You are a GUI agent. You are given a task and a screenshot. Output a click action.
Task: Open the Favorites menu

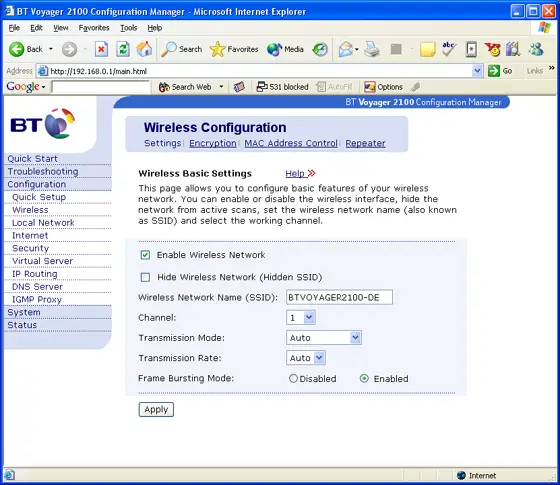(94, 28)
